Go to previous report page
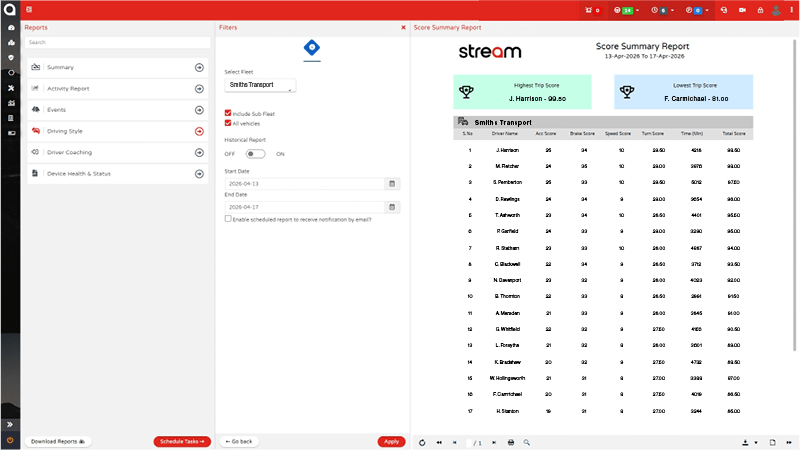Screen dimensions: 800x450 [x=455, y=442]
